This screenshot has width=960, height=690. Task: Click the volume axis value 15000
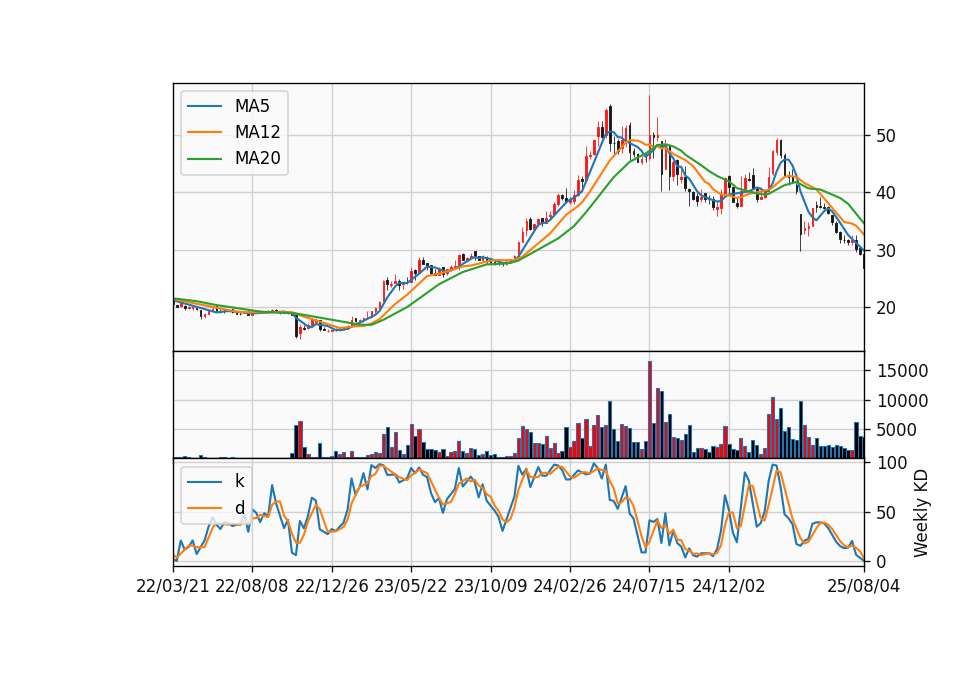click(903, 371)
